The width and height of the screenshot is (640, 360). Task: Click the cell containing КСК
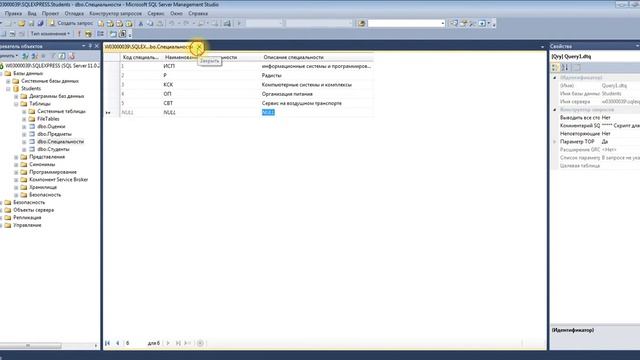pyautogui.click(x=211, y=85)
